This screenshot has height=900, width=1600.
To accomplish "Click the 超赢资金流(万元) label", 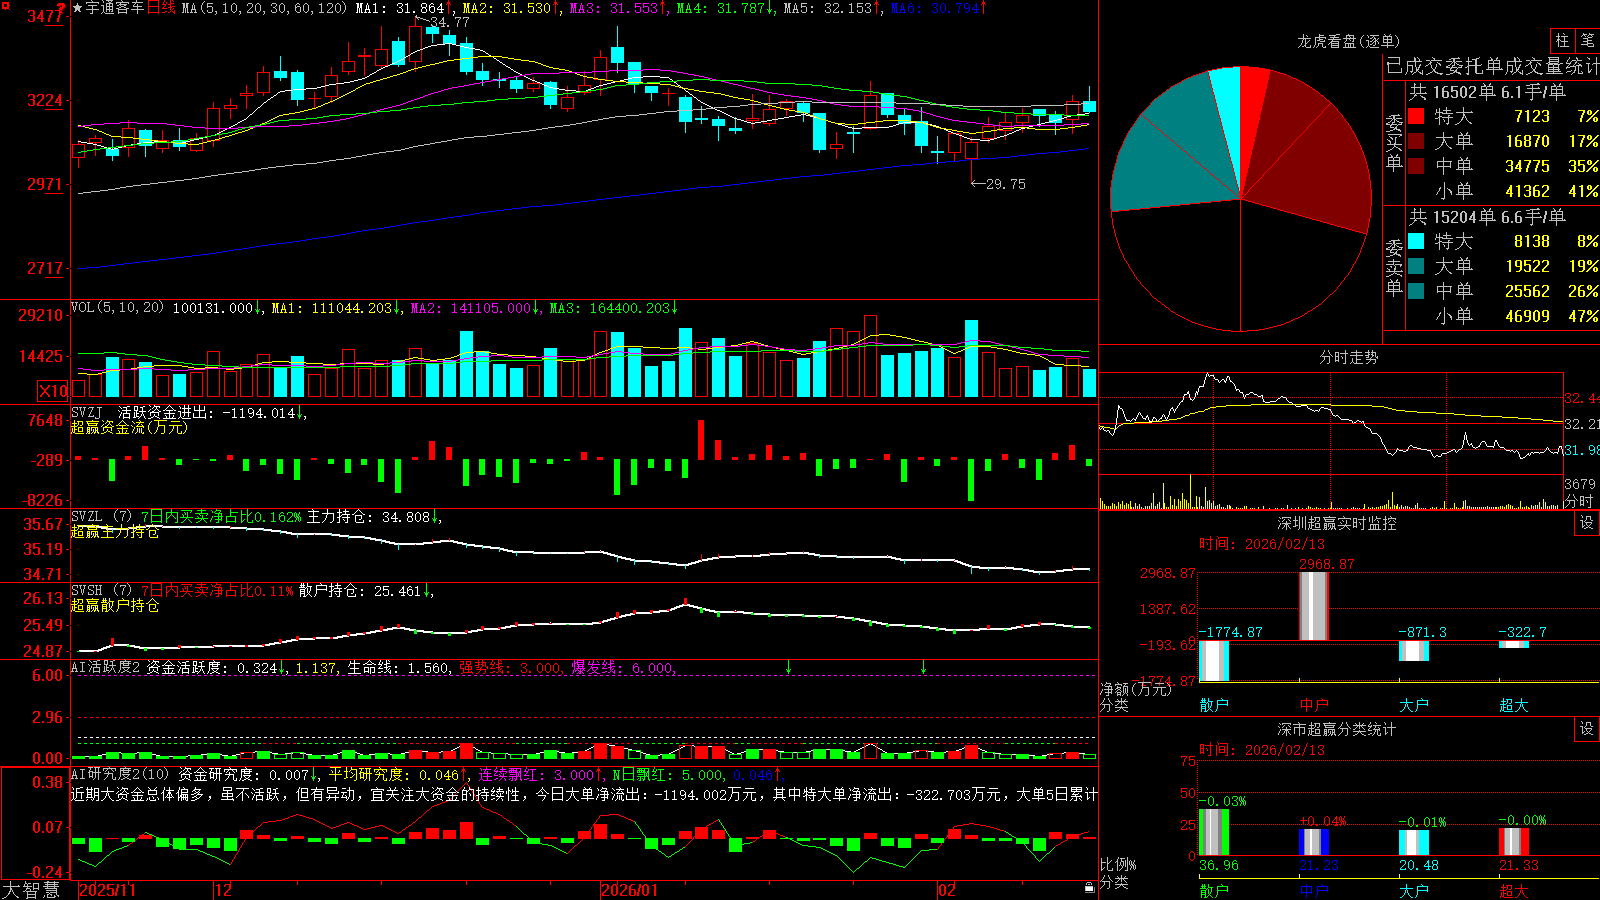I will [129, 428].
